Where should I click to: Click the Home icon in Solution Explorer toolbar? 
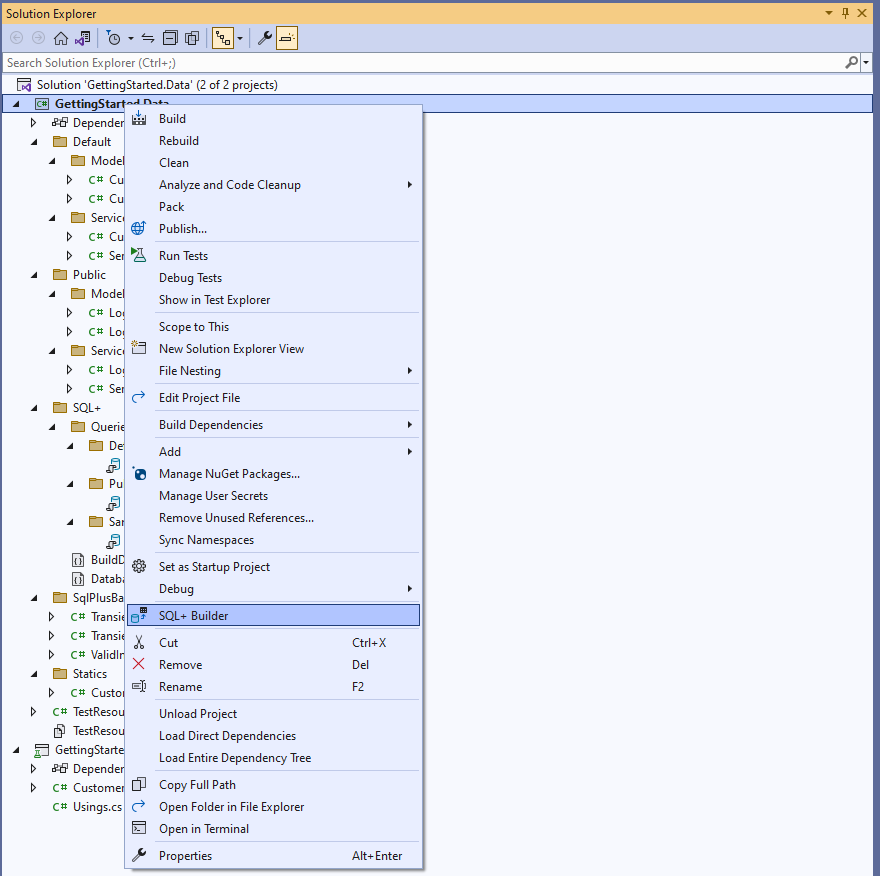point(61,38)
